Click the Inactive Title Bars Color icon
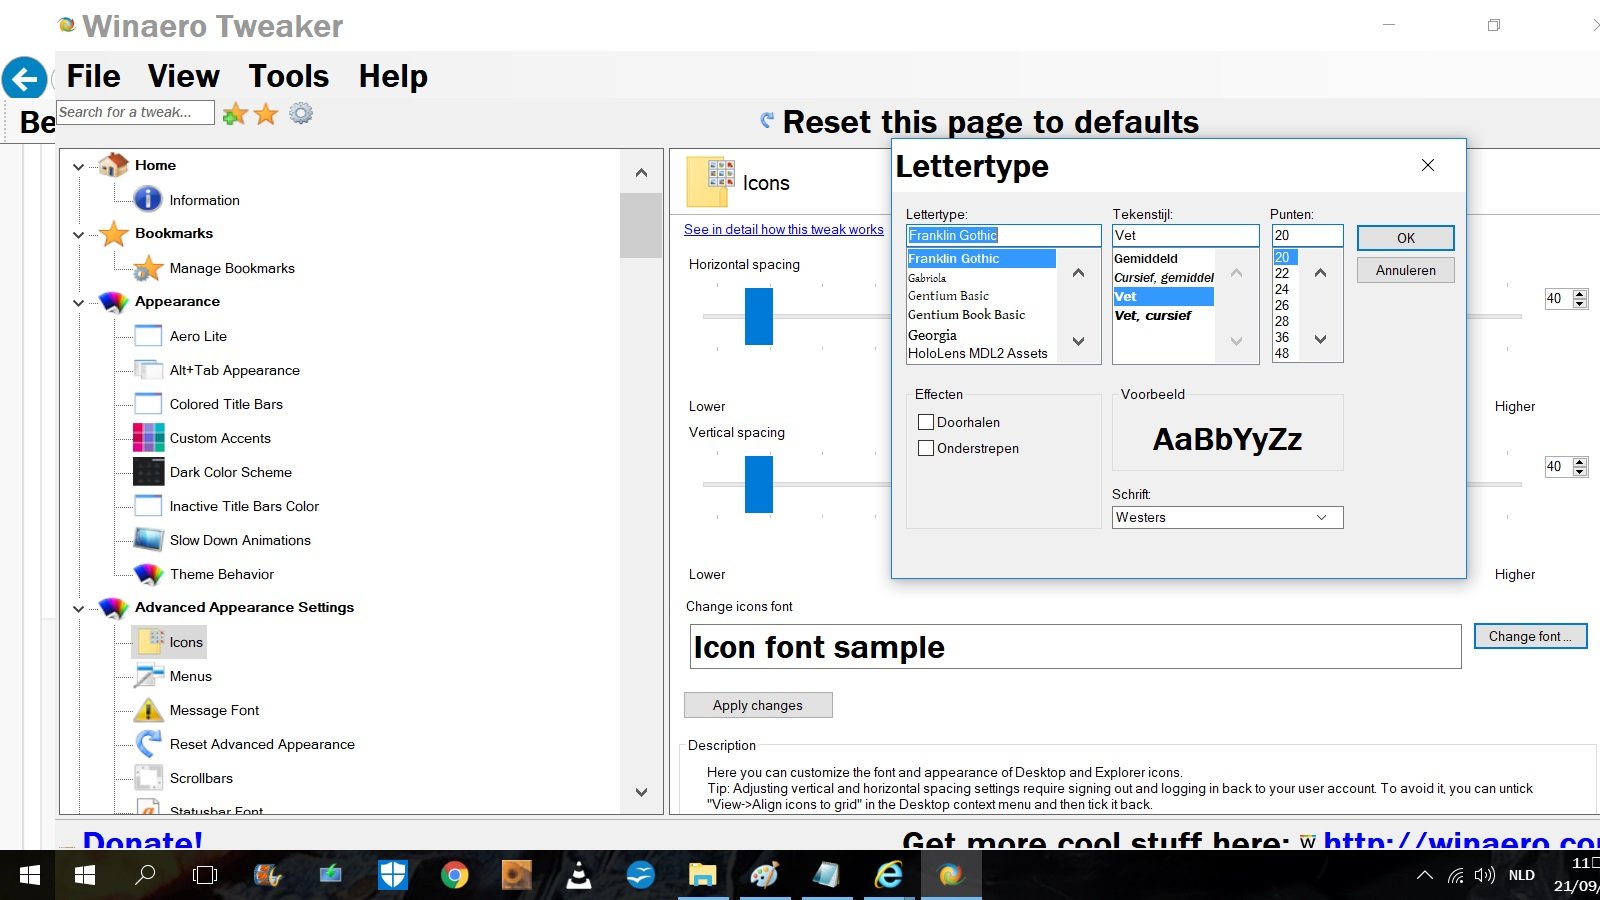This screenshot has height=900, width=1600. click(148, 506)
